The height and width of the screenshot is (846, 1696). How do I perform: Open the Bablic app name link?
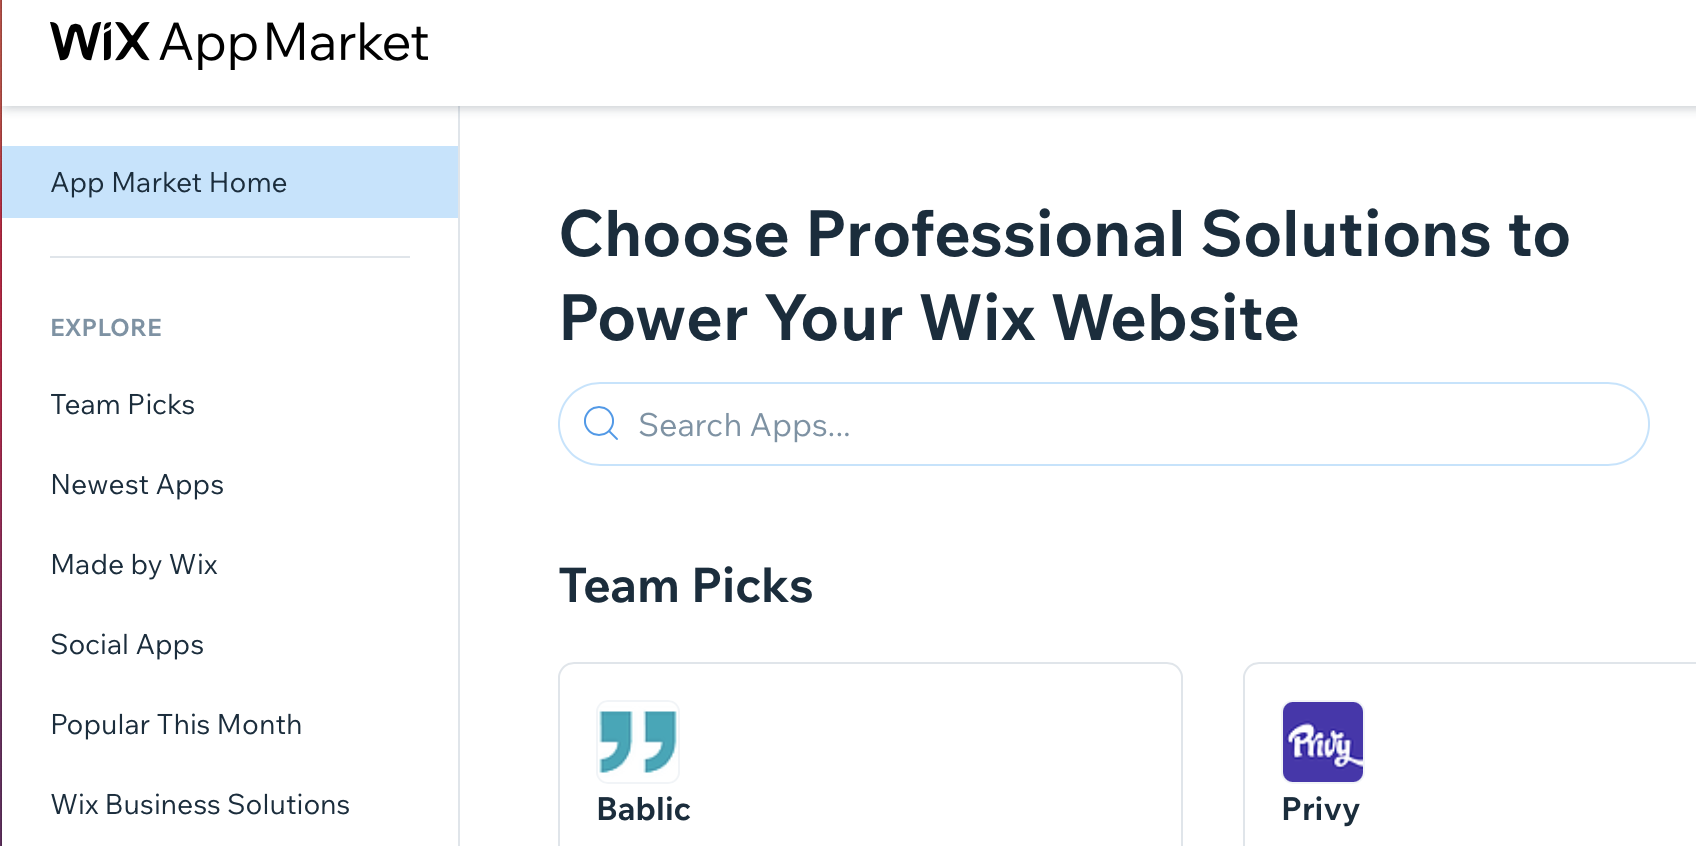click(x=643, y=809)
